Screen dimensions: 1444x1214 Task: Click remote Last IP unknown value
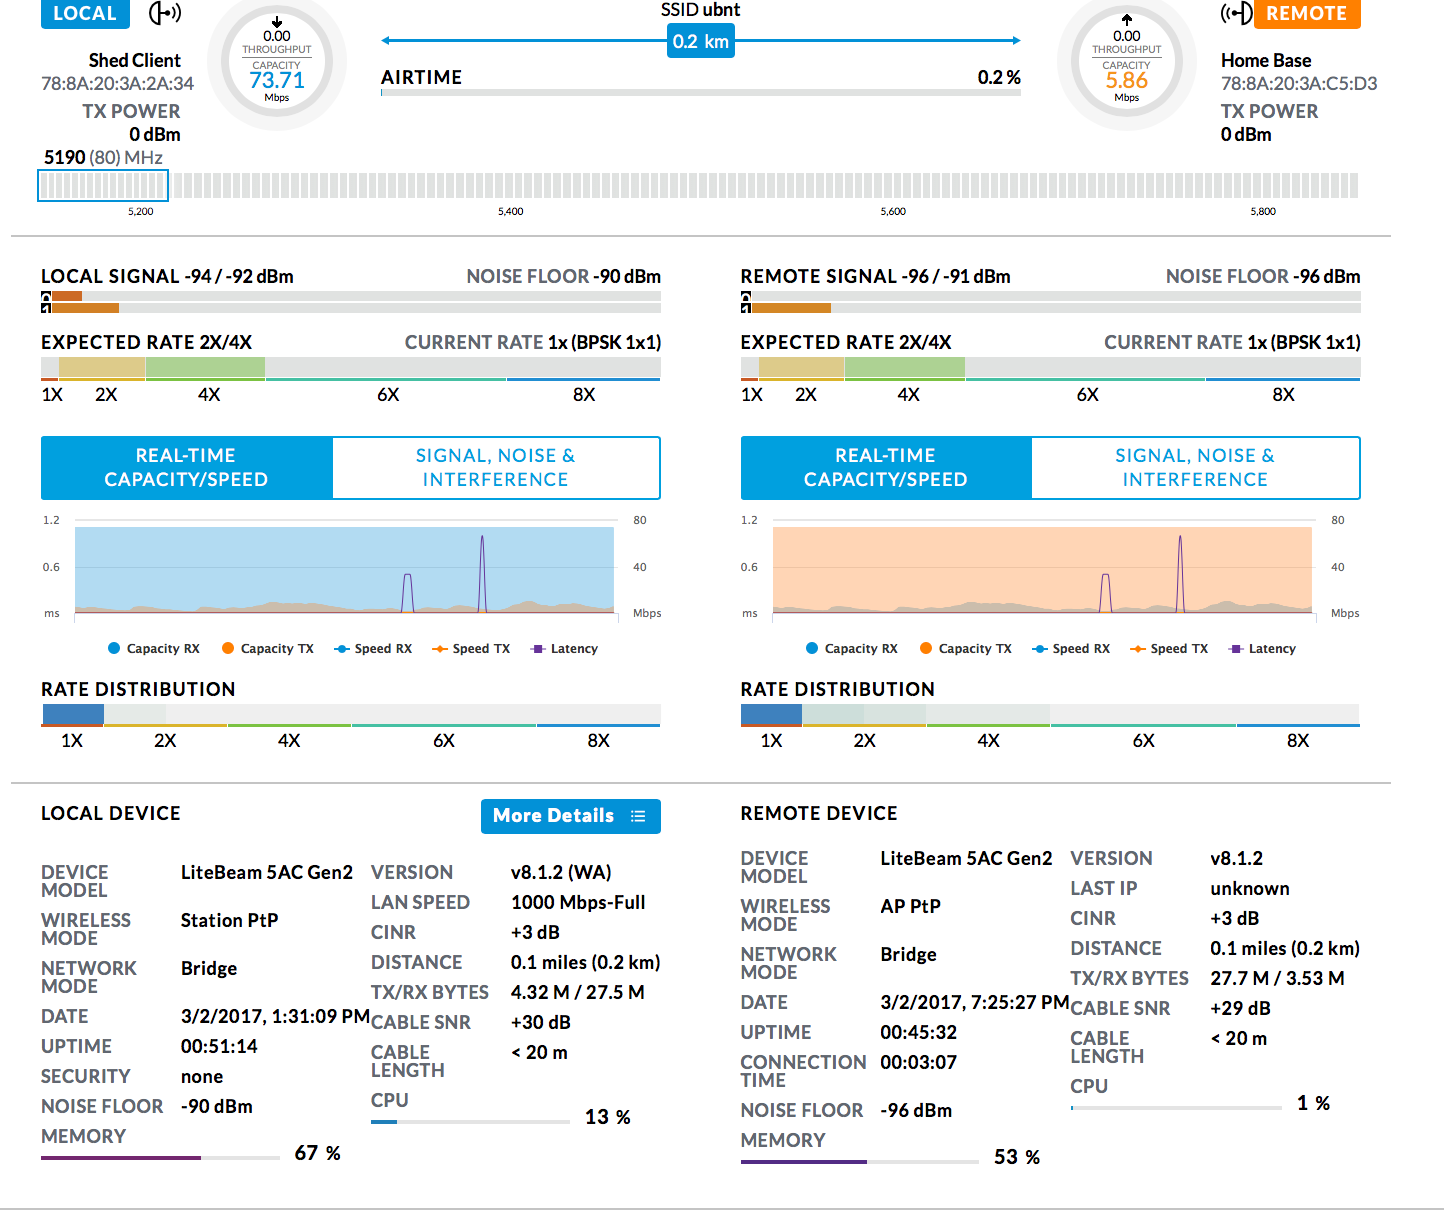click(1250, 889)
